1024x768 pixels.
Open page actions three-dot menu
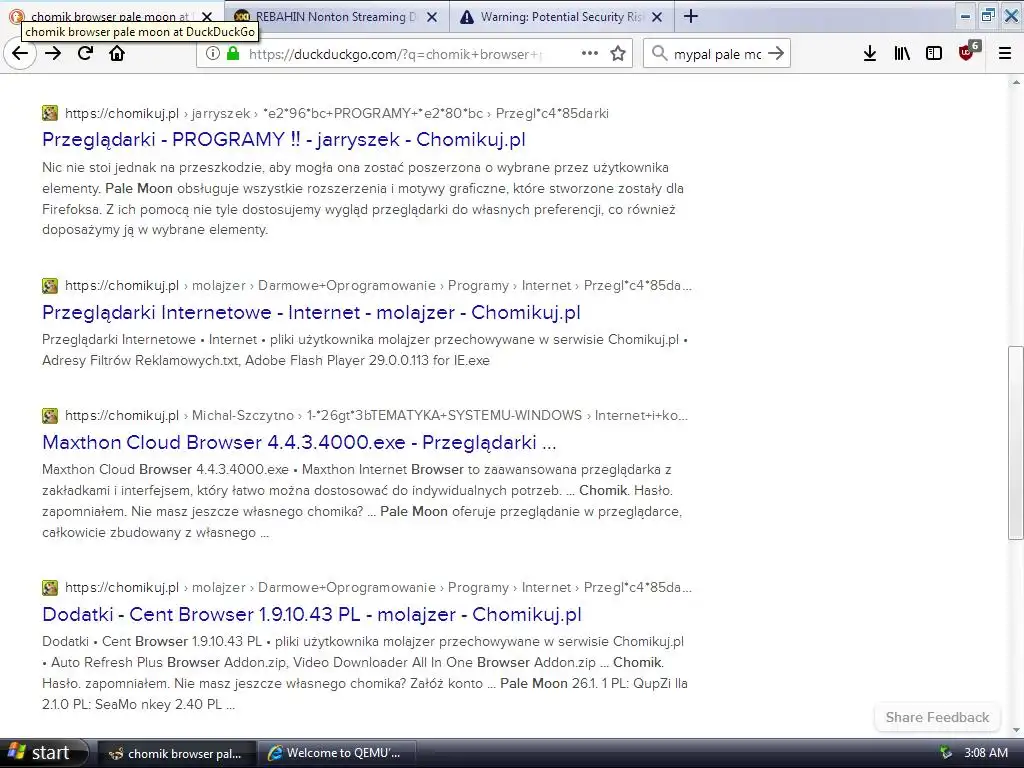click(x=590, y=54)
